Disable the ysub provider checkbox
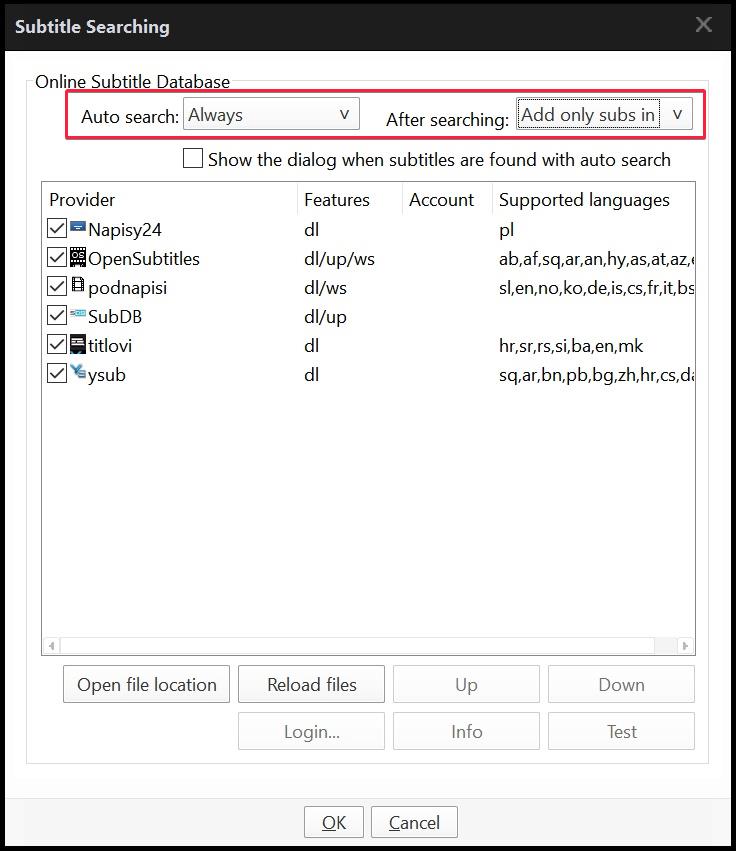The height and width of the screenshot is (851, 736). click(57, 373)
